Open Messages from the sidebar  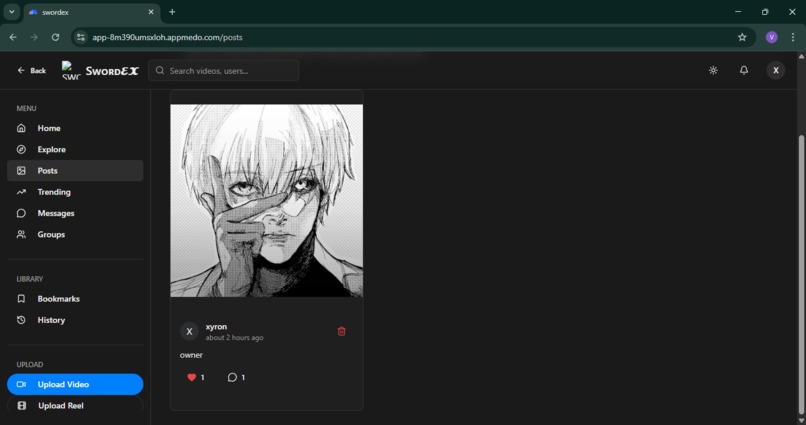(x=75, y=213)
